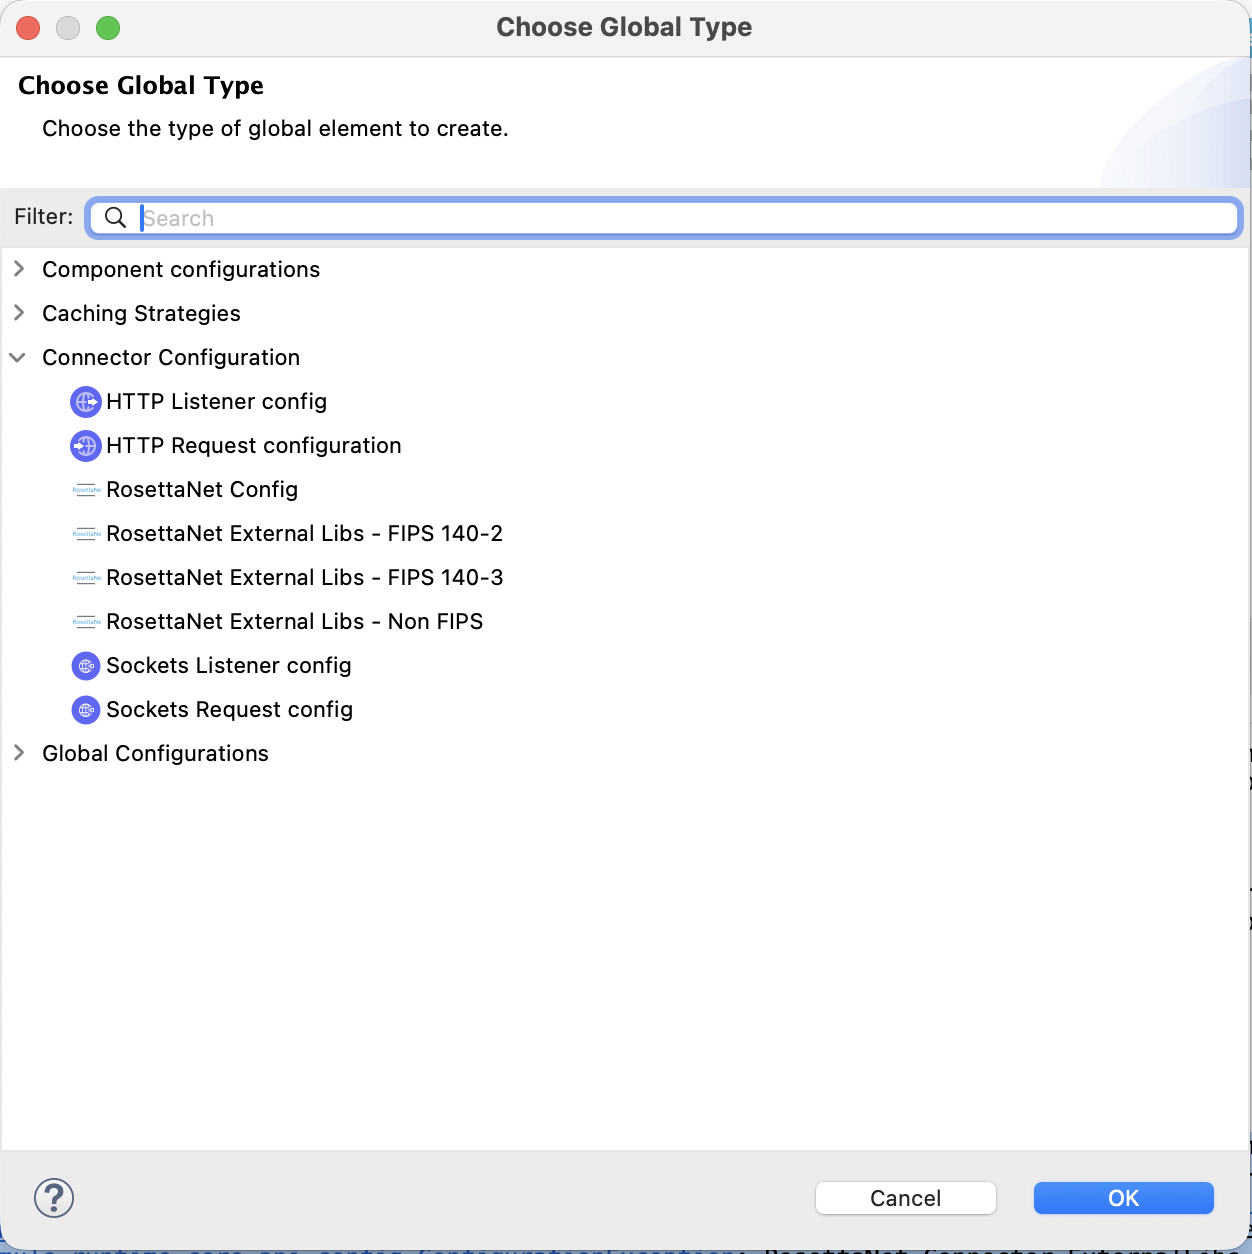Click the Sockets Listener config icon
This screenshot has width=1252, height=1254.
[86, 666]
